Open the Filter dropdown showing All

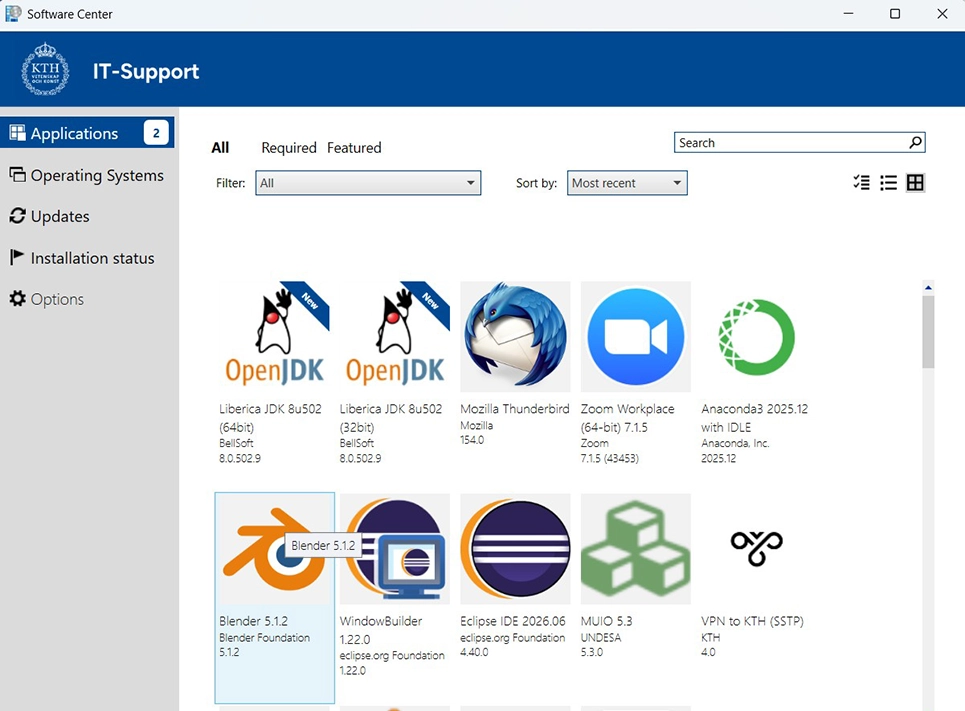point(368,183)
